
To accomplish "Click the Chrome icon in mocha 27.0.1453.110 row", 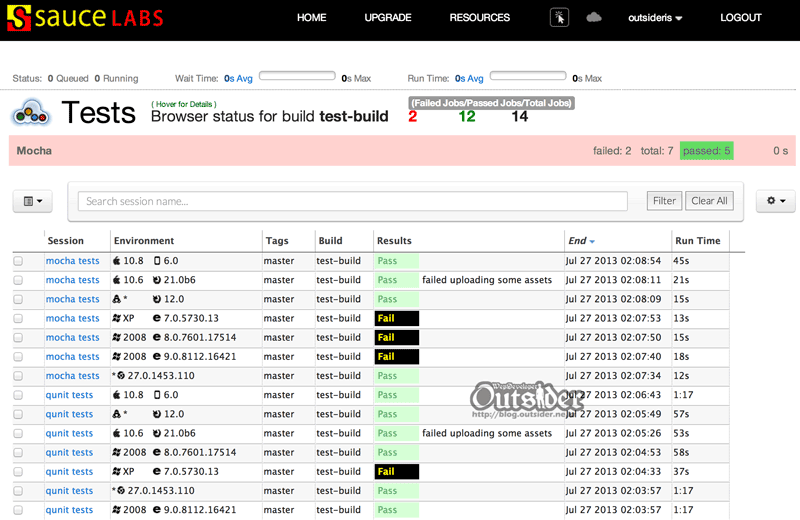I will [121, 376].
